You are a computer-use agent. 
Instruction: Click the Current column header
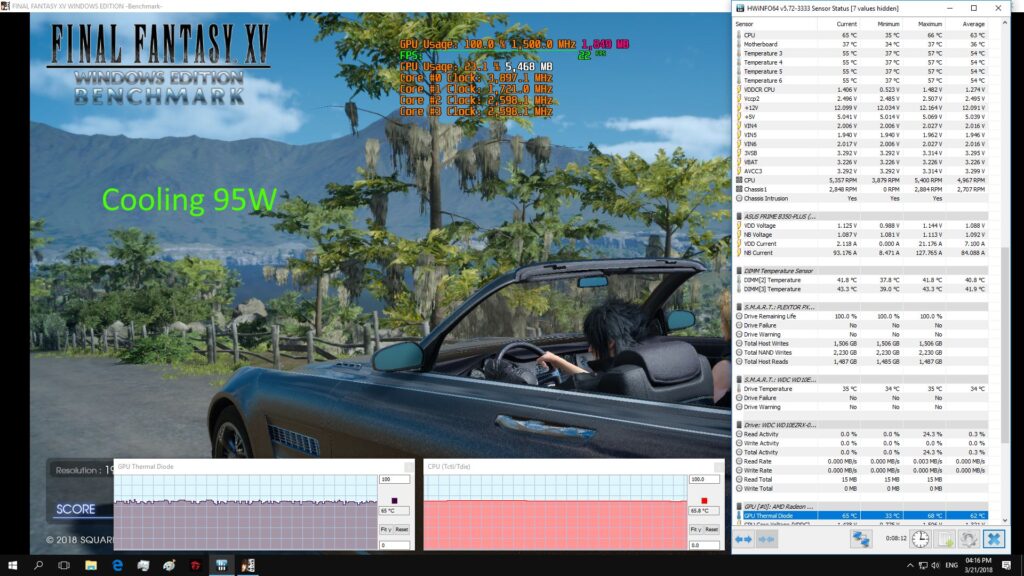tap(846, 24)
